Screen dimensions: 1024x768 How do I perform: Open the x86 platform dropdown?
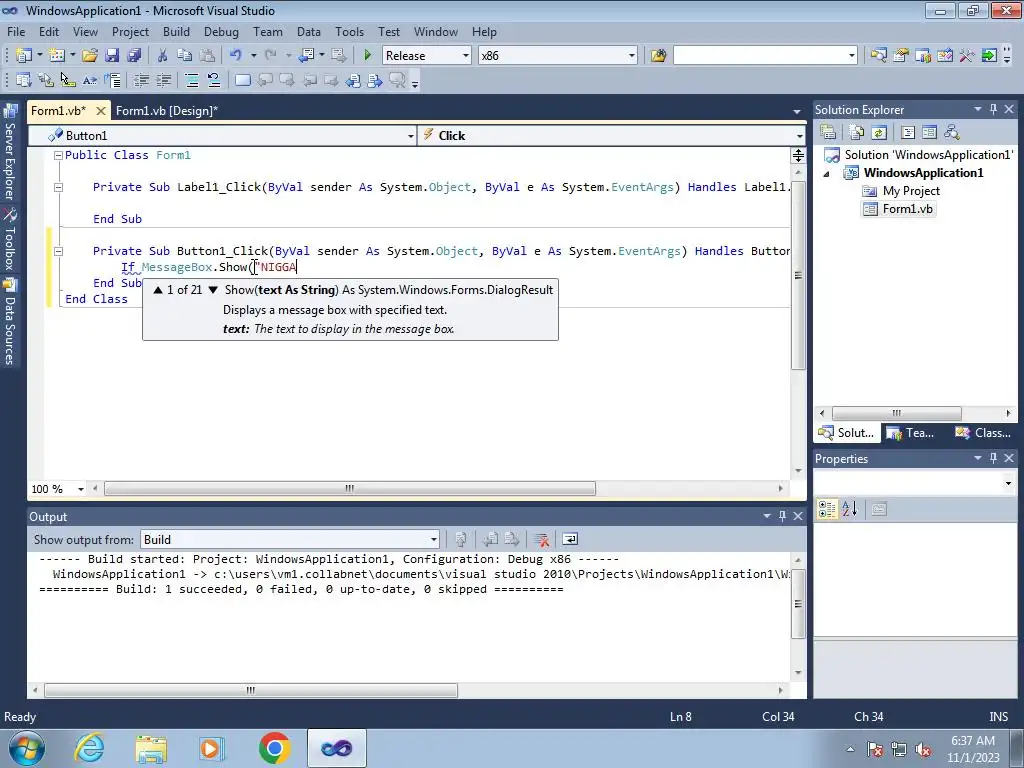pyautogui.click(x=632, y=56)
